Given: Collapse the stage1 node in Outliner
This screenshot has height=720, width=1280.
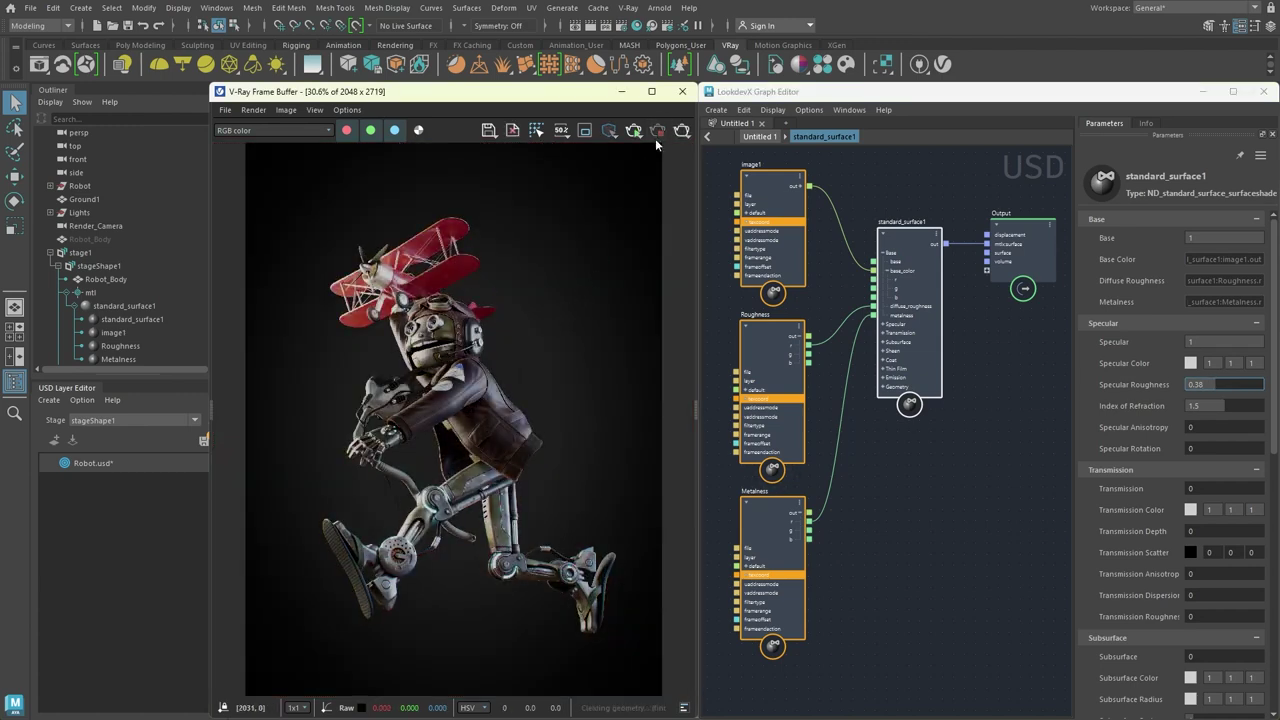Looking at the screenshot, I should click(x=50, y=253).
